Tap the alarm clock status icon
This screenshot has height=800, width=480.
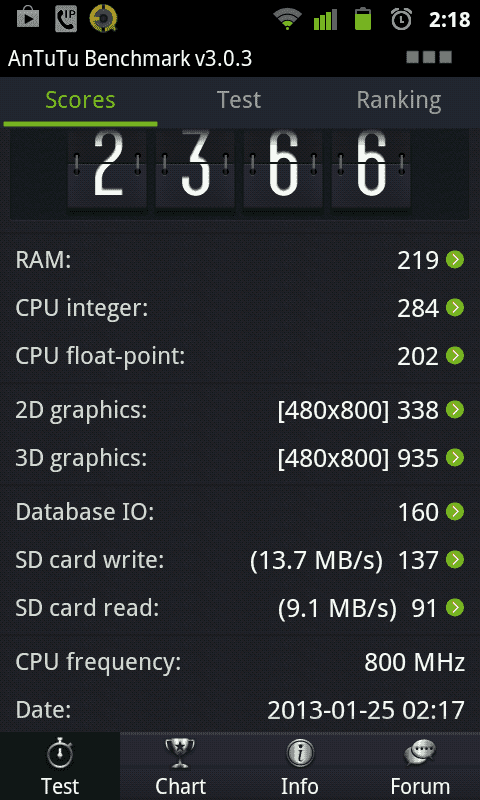point(401,19)
